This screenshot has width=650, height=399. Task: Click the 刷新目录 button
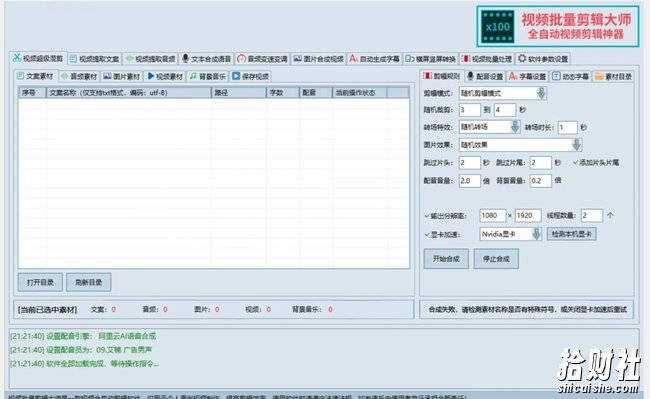89,283
